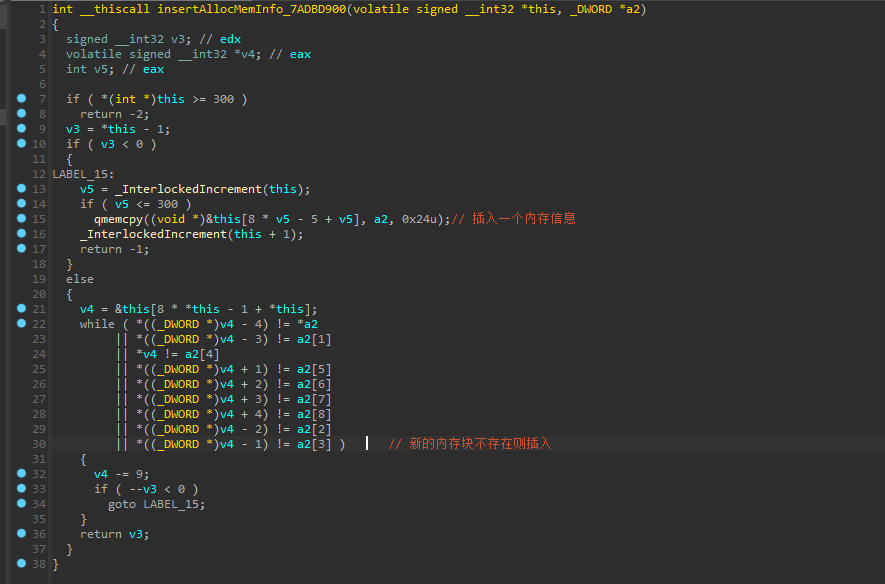The image size is (885, 584).
Task: Click the breakpoint dot on the qmemcpy line
Action: click(x=21, y=219)
